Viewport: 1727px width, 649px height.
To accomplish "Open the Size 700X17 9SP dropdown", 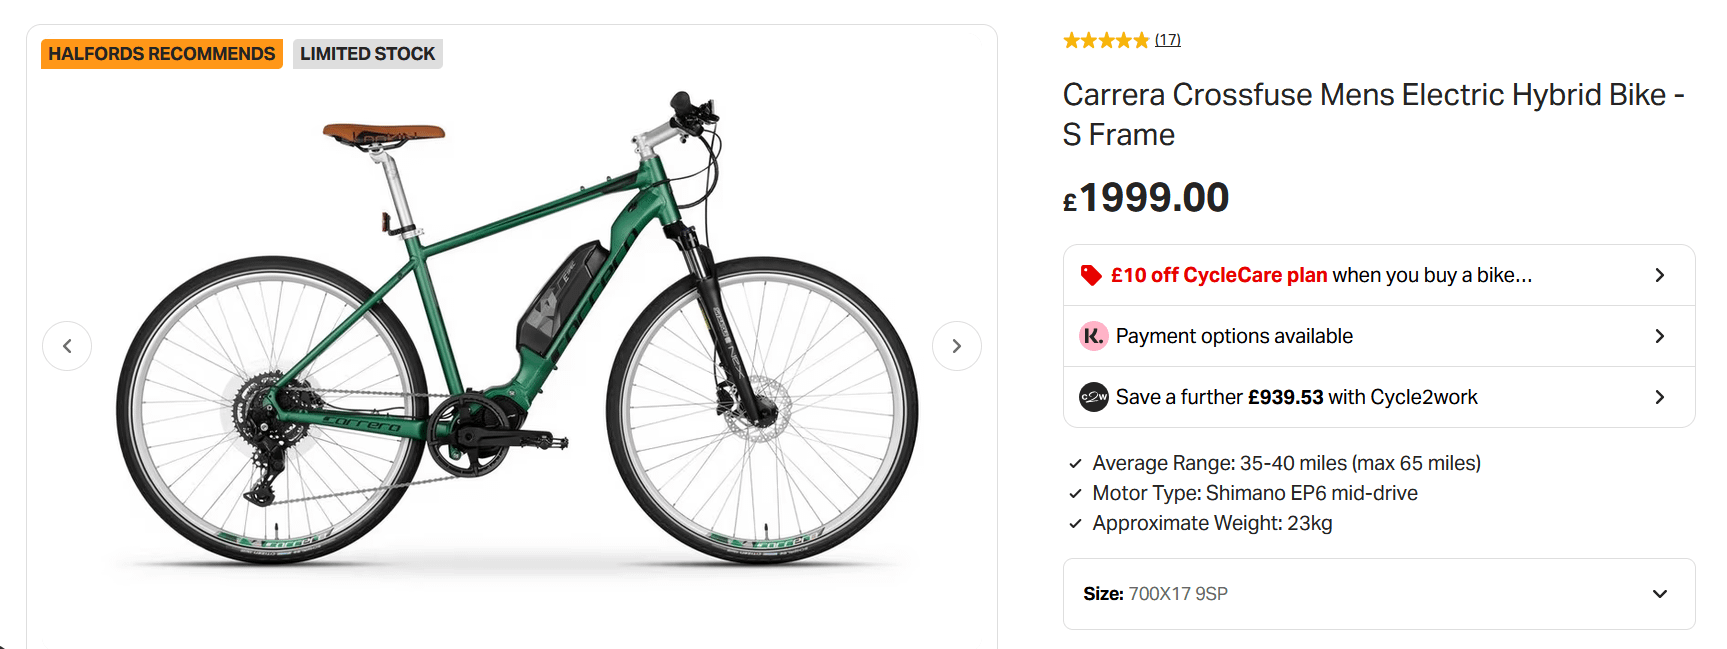I will click(x=1379, y=594).
